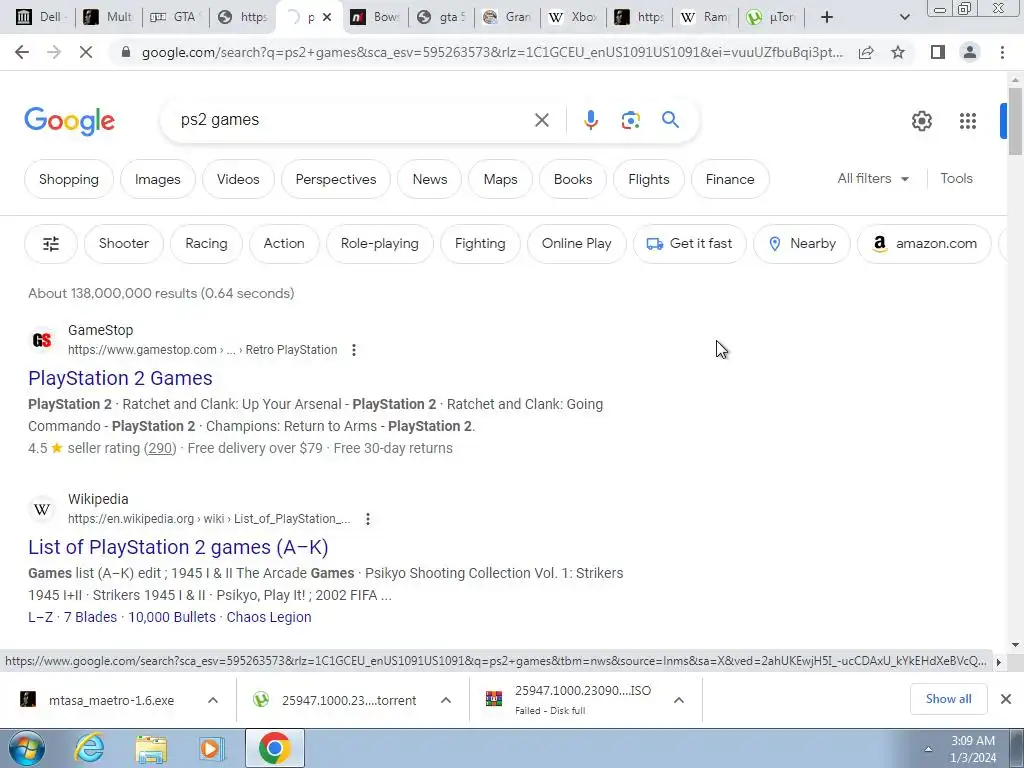The width and height of the screenshot is (1024, 768).
Task: Filter results by Videos
Action: click(238, 179)
